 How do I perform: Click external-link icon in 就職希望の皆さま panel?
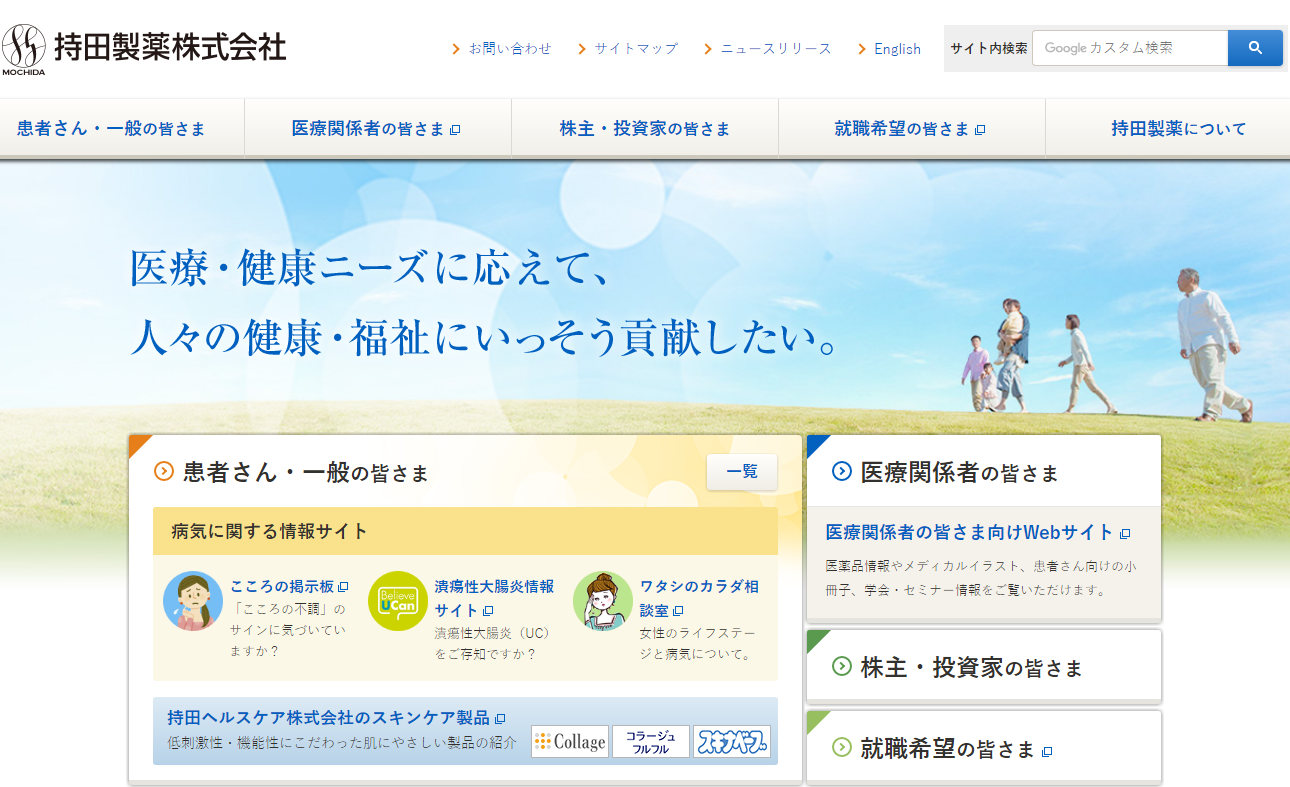[x=1047, y=751]
